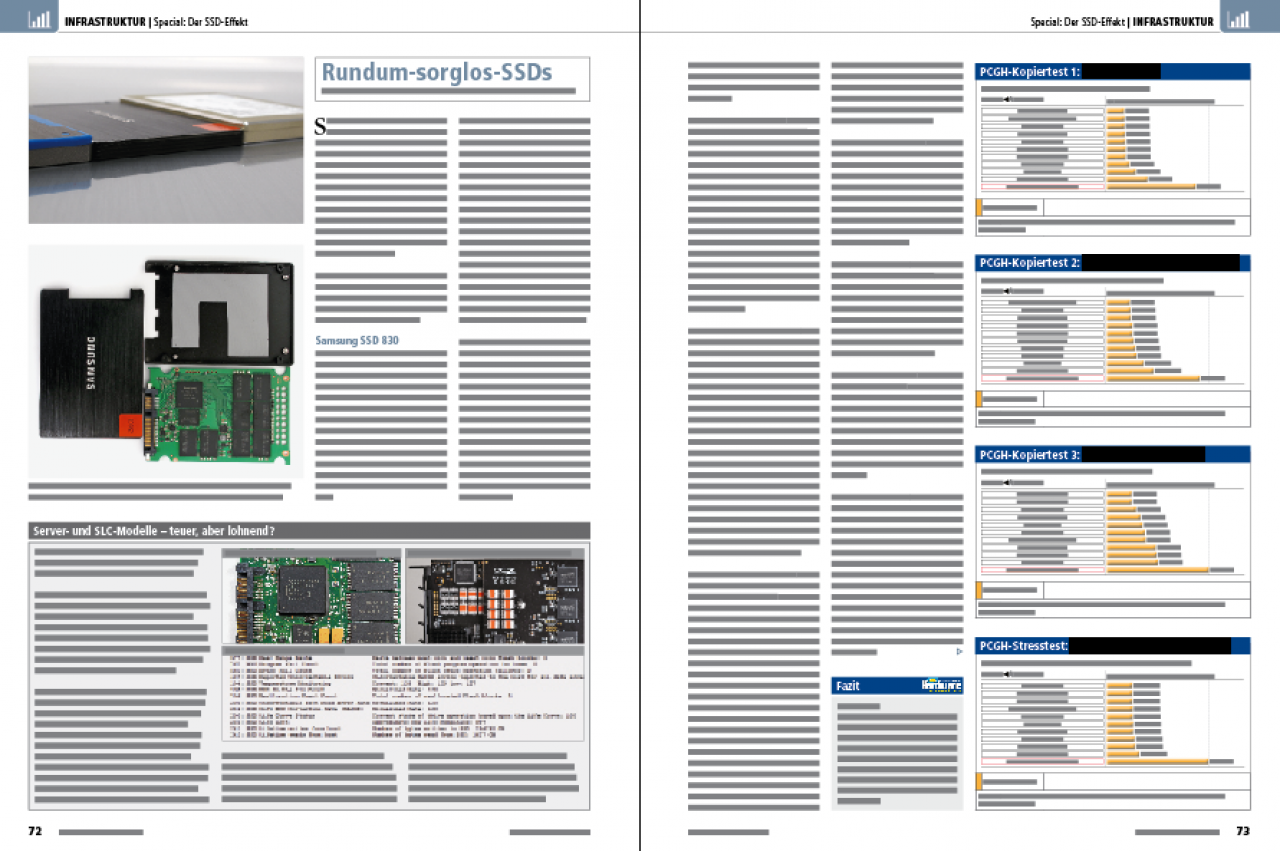The height and width of the screenshot is (851, 1280).
Task: Select 'Special: Der SSD-Effekt' on the left page header
Action: click(201, 21)
